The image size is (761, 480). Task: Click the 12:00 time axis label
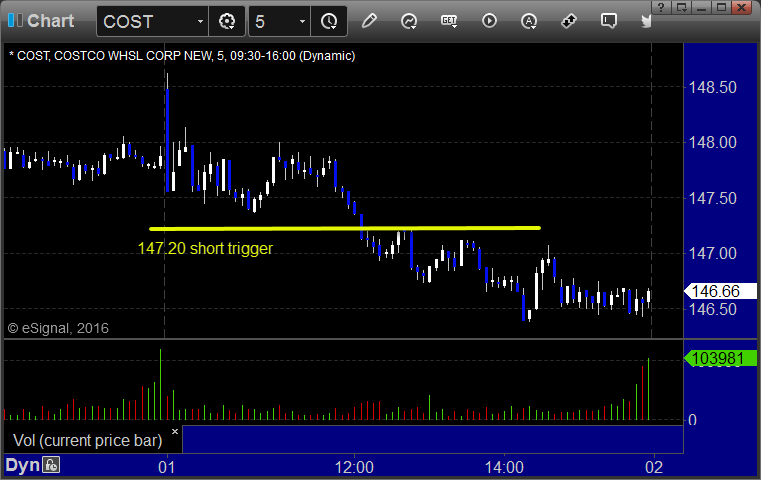coord(354,467)
